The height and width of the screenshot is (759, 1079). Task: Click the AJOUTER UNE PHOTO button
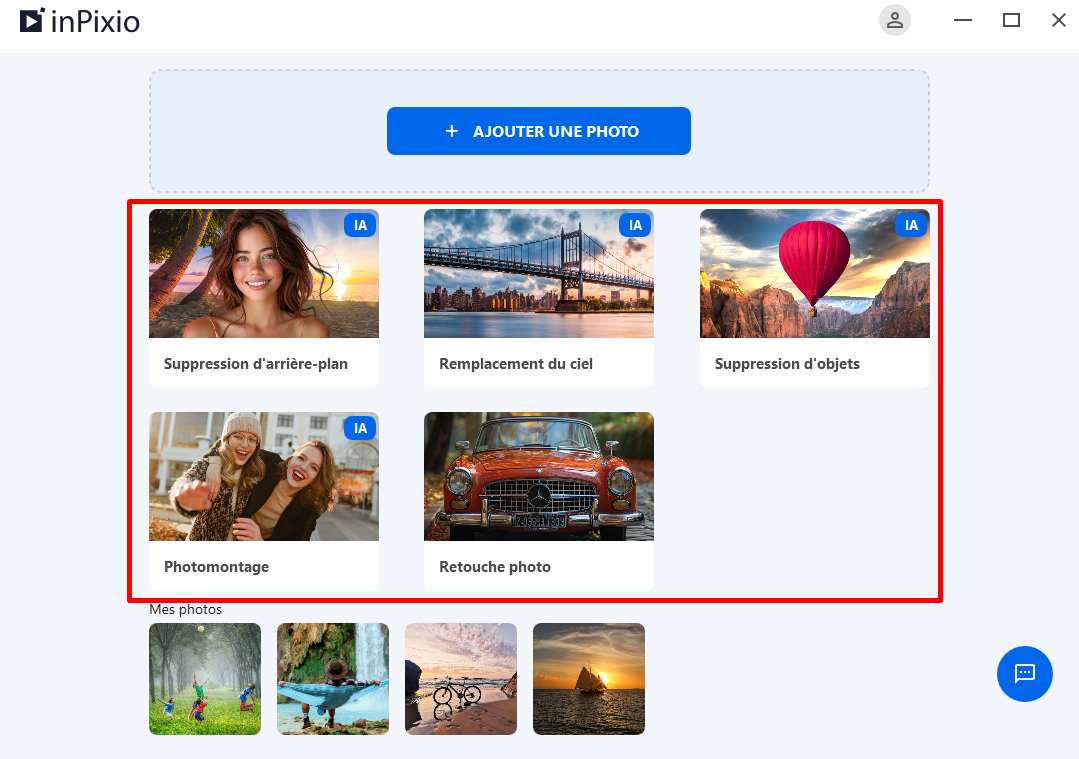click(x=539, y=131)
